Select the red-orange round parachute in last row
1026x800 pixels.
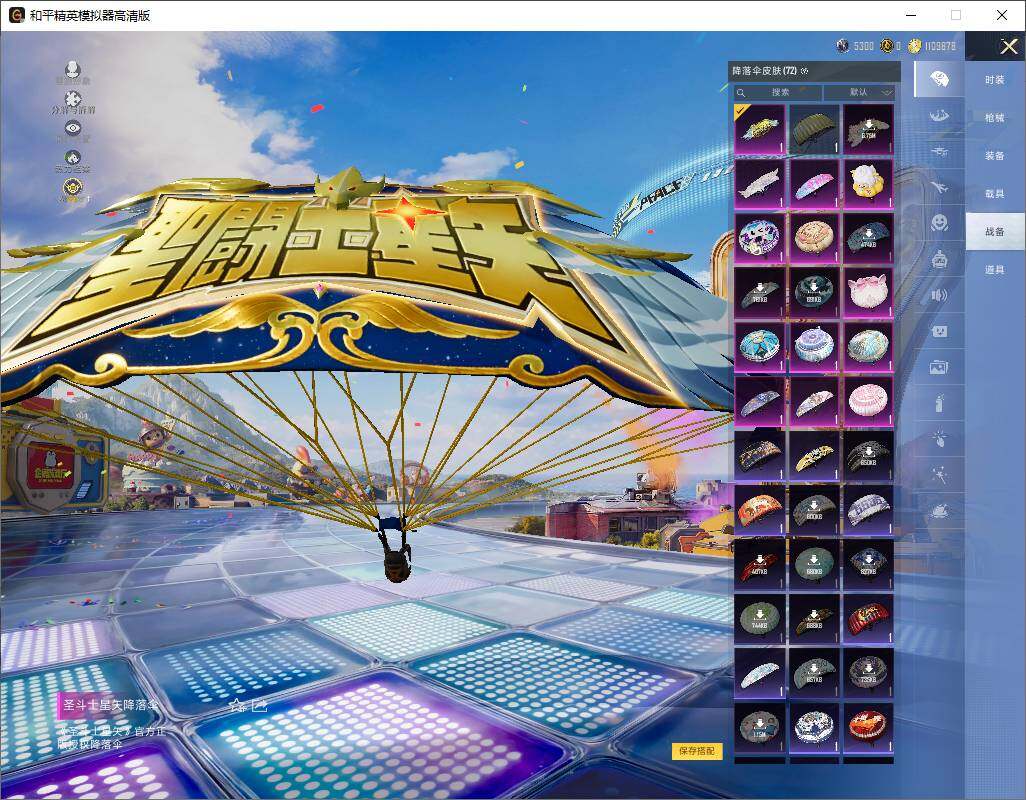coord(868,727)
